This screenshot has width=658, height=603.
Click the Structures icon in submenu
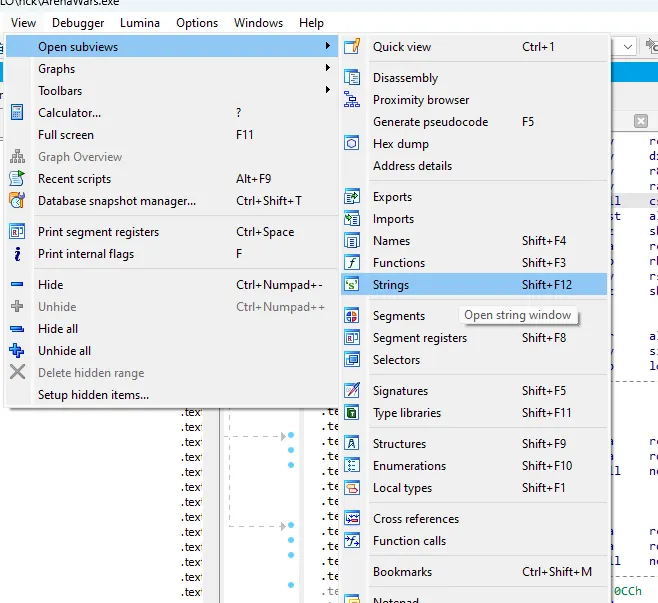pyautogui.click(x=352, y=444)
